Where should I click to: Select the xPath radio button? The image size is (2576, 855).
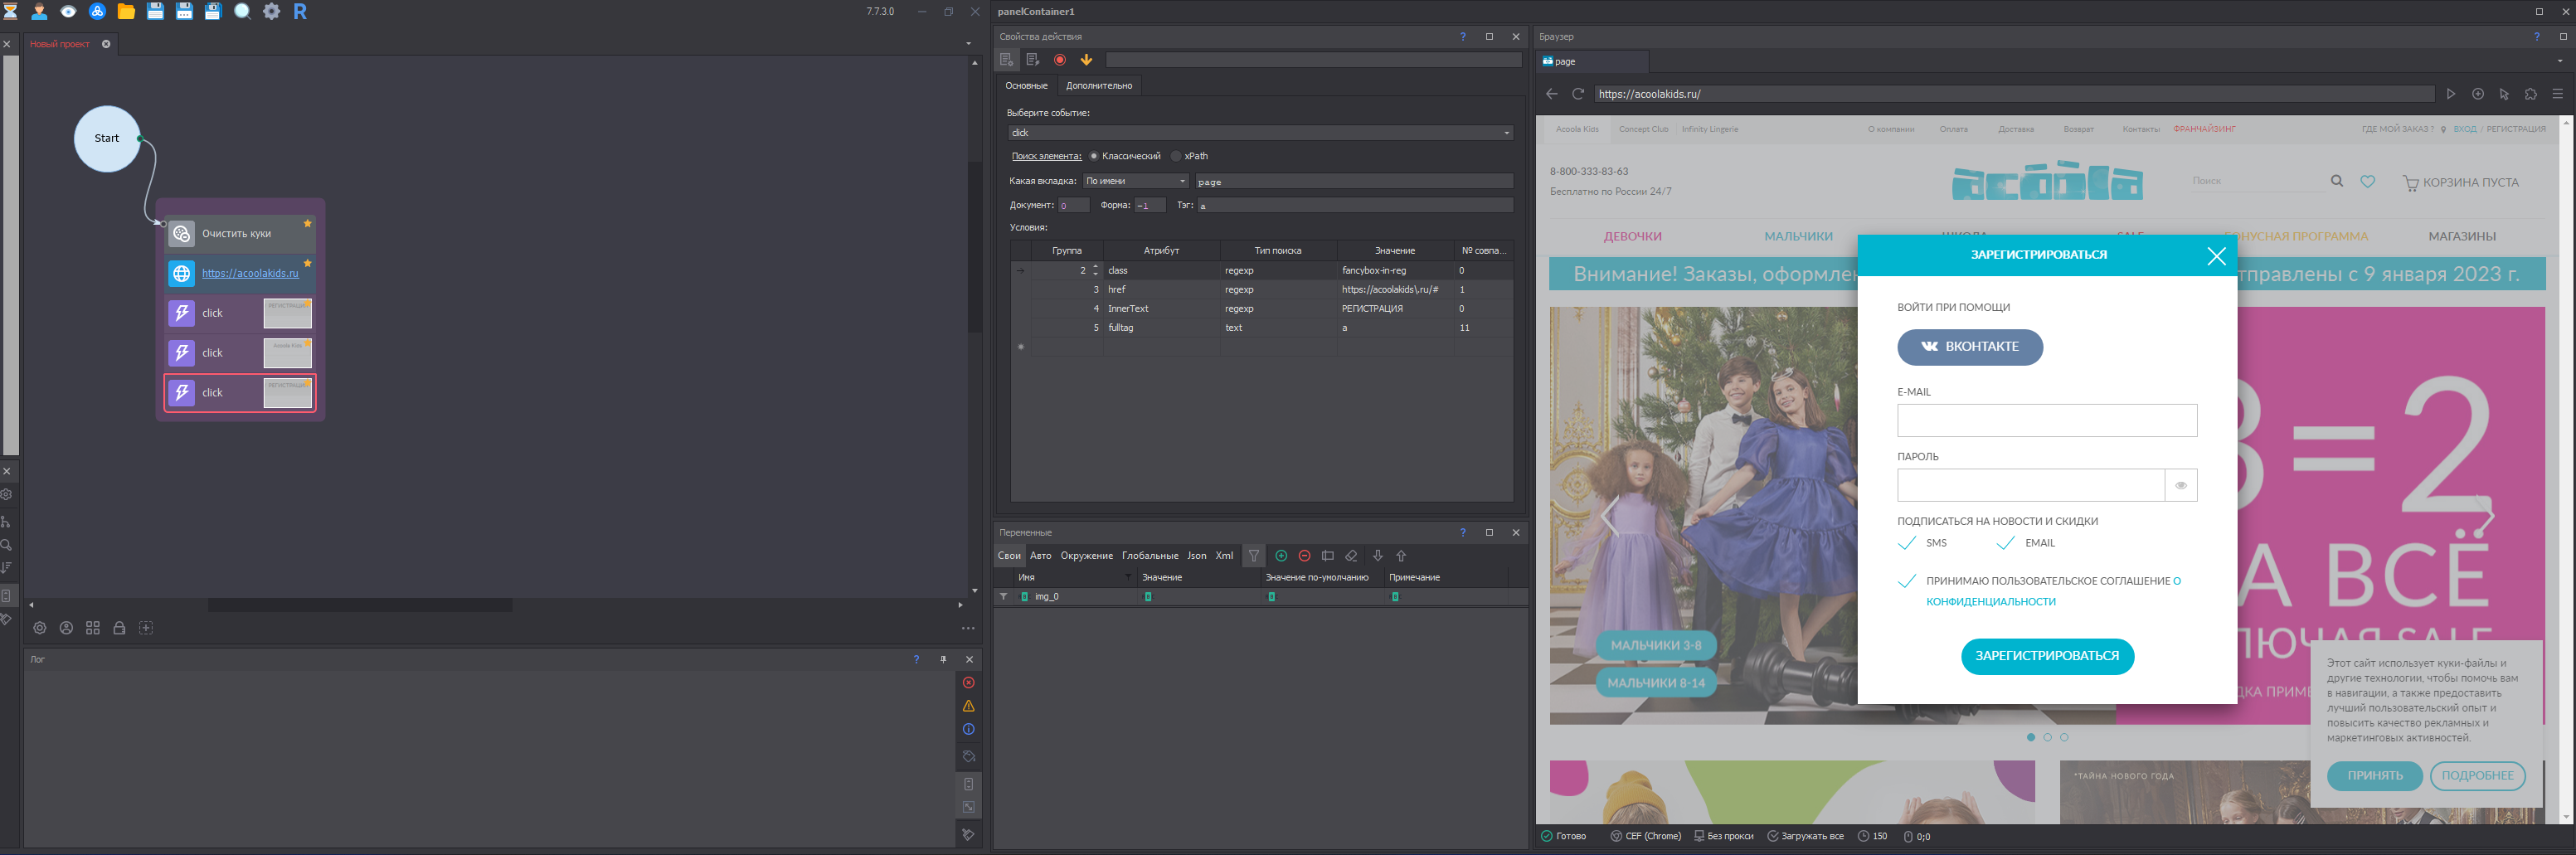pyautogui.click(x=1177, y=156)
